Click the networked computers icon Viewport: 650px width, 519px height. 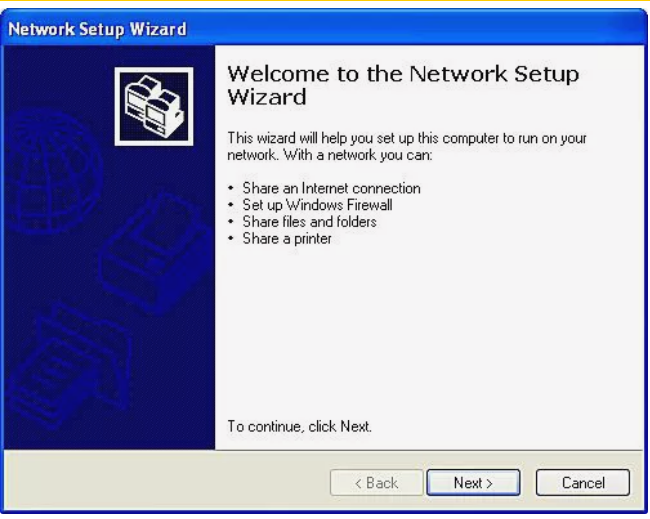click(154, 107)
